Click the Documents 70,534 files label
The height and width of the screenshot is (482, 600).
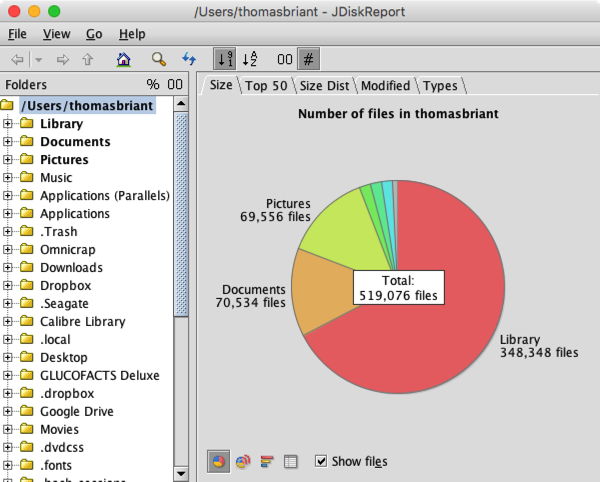pos(251,296)
